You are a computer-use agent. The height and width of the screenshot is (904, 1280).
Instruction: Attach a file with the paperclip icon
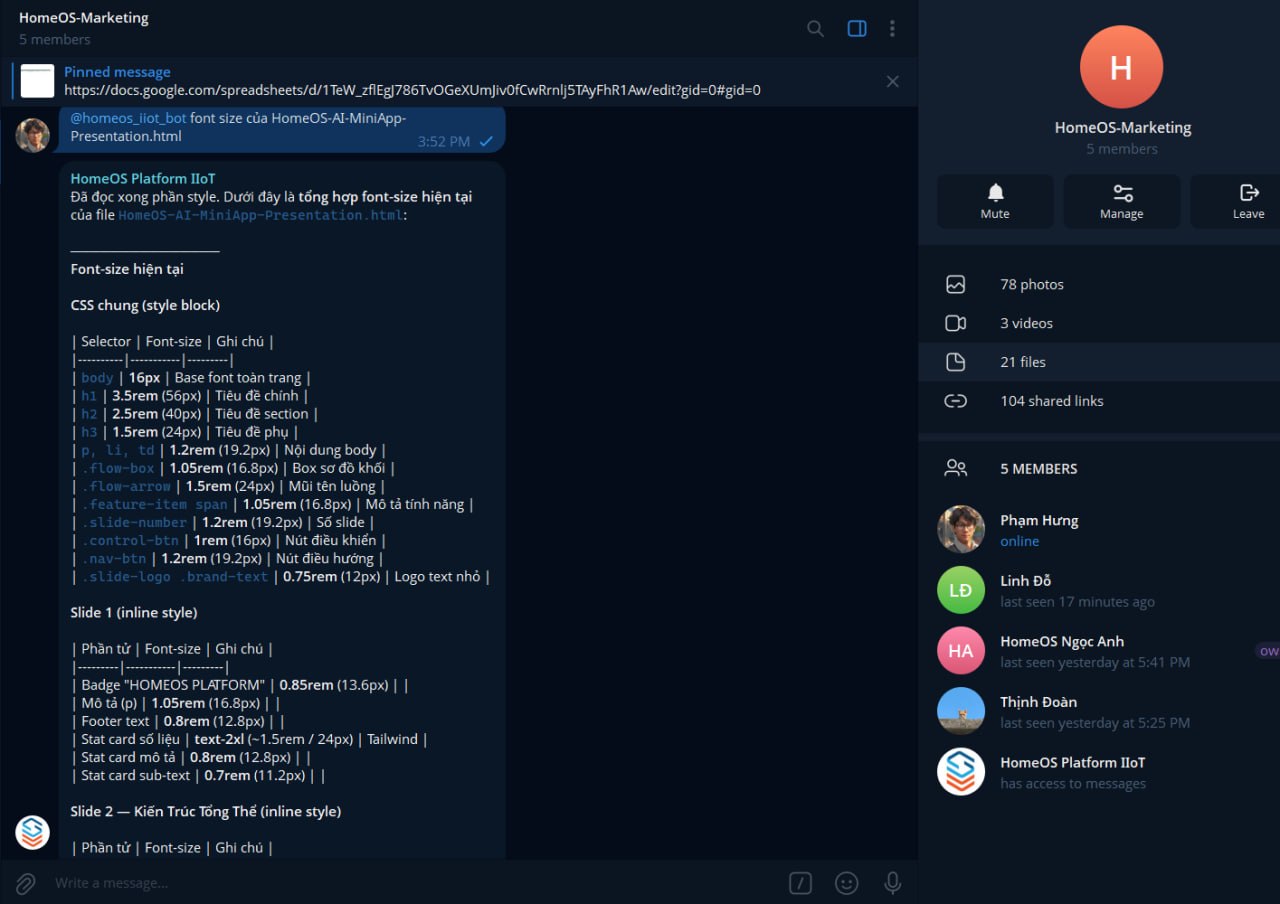coord(26,883)
